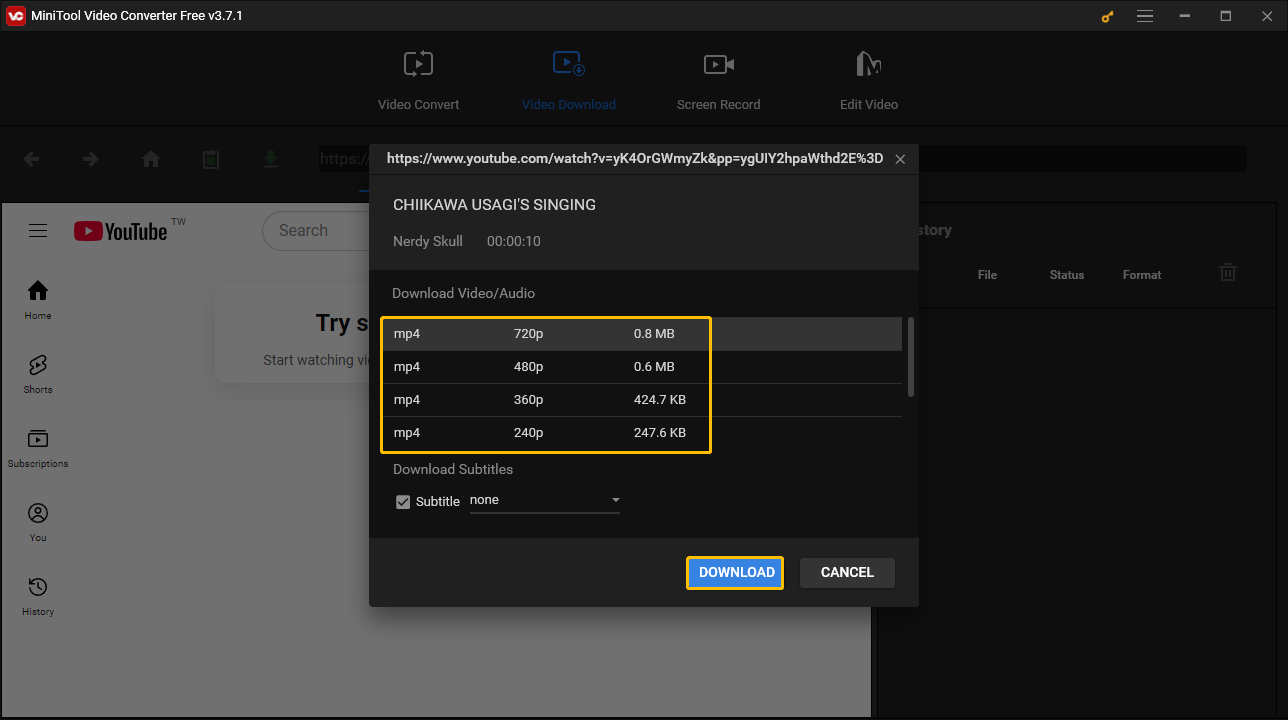Viewport: 1288px width, 720px height.
Task: Go forward using the right arrow icon
Action: pos(91,159)
